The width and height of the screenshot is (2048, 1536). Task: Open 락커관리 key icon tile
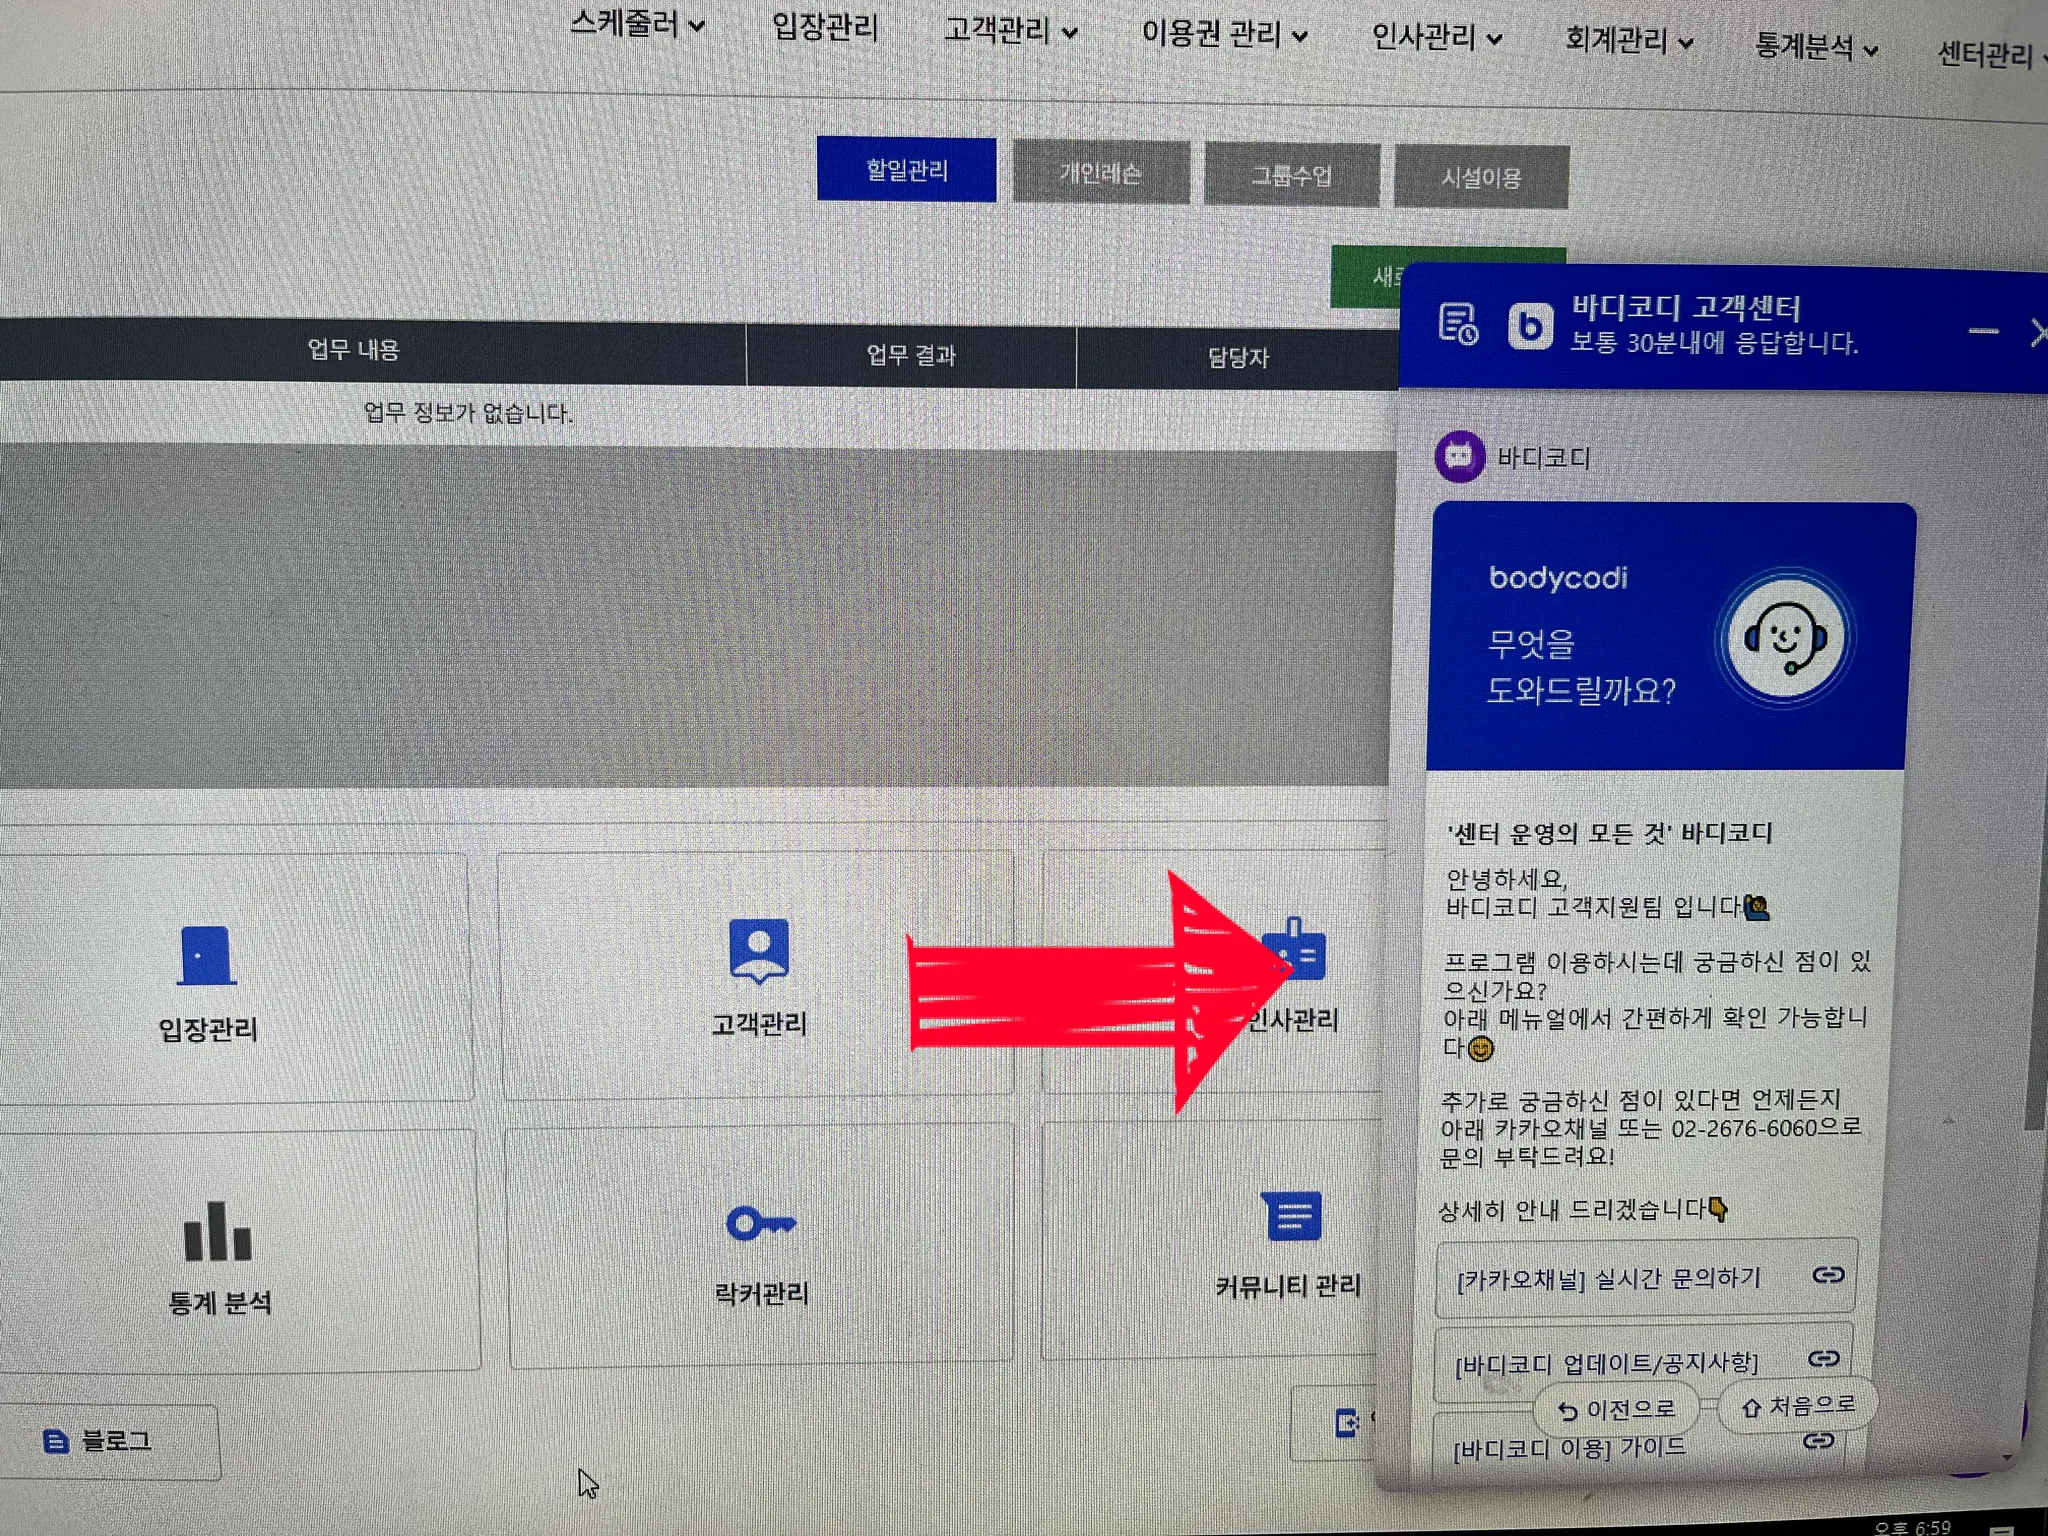pos(760,1224)
